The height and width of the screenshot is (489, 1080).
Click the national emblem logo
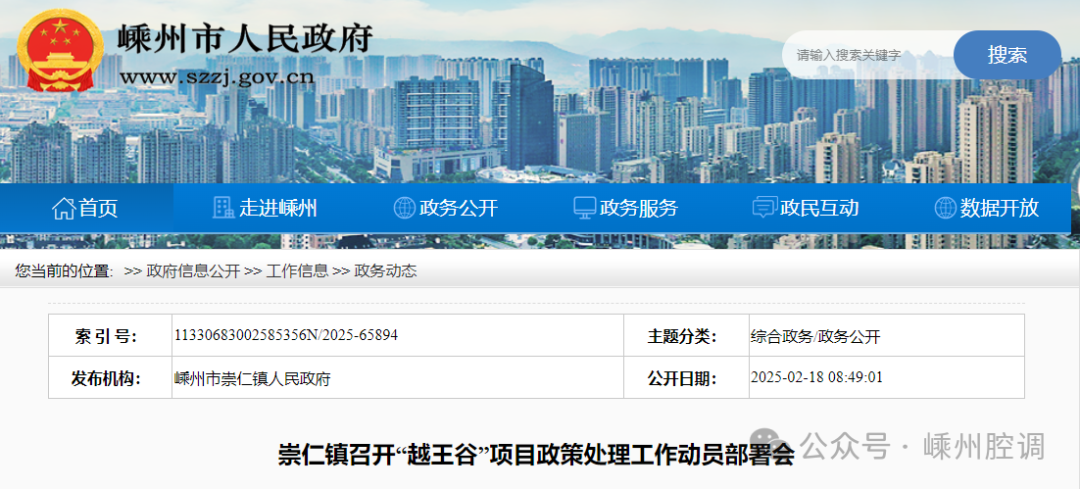coord(63,51)
